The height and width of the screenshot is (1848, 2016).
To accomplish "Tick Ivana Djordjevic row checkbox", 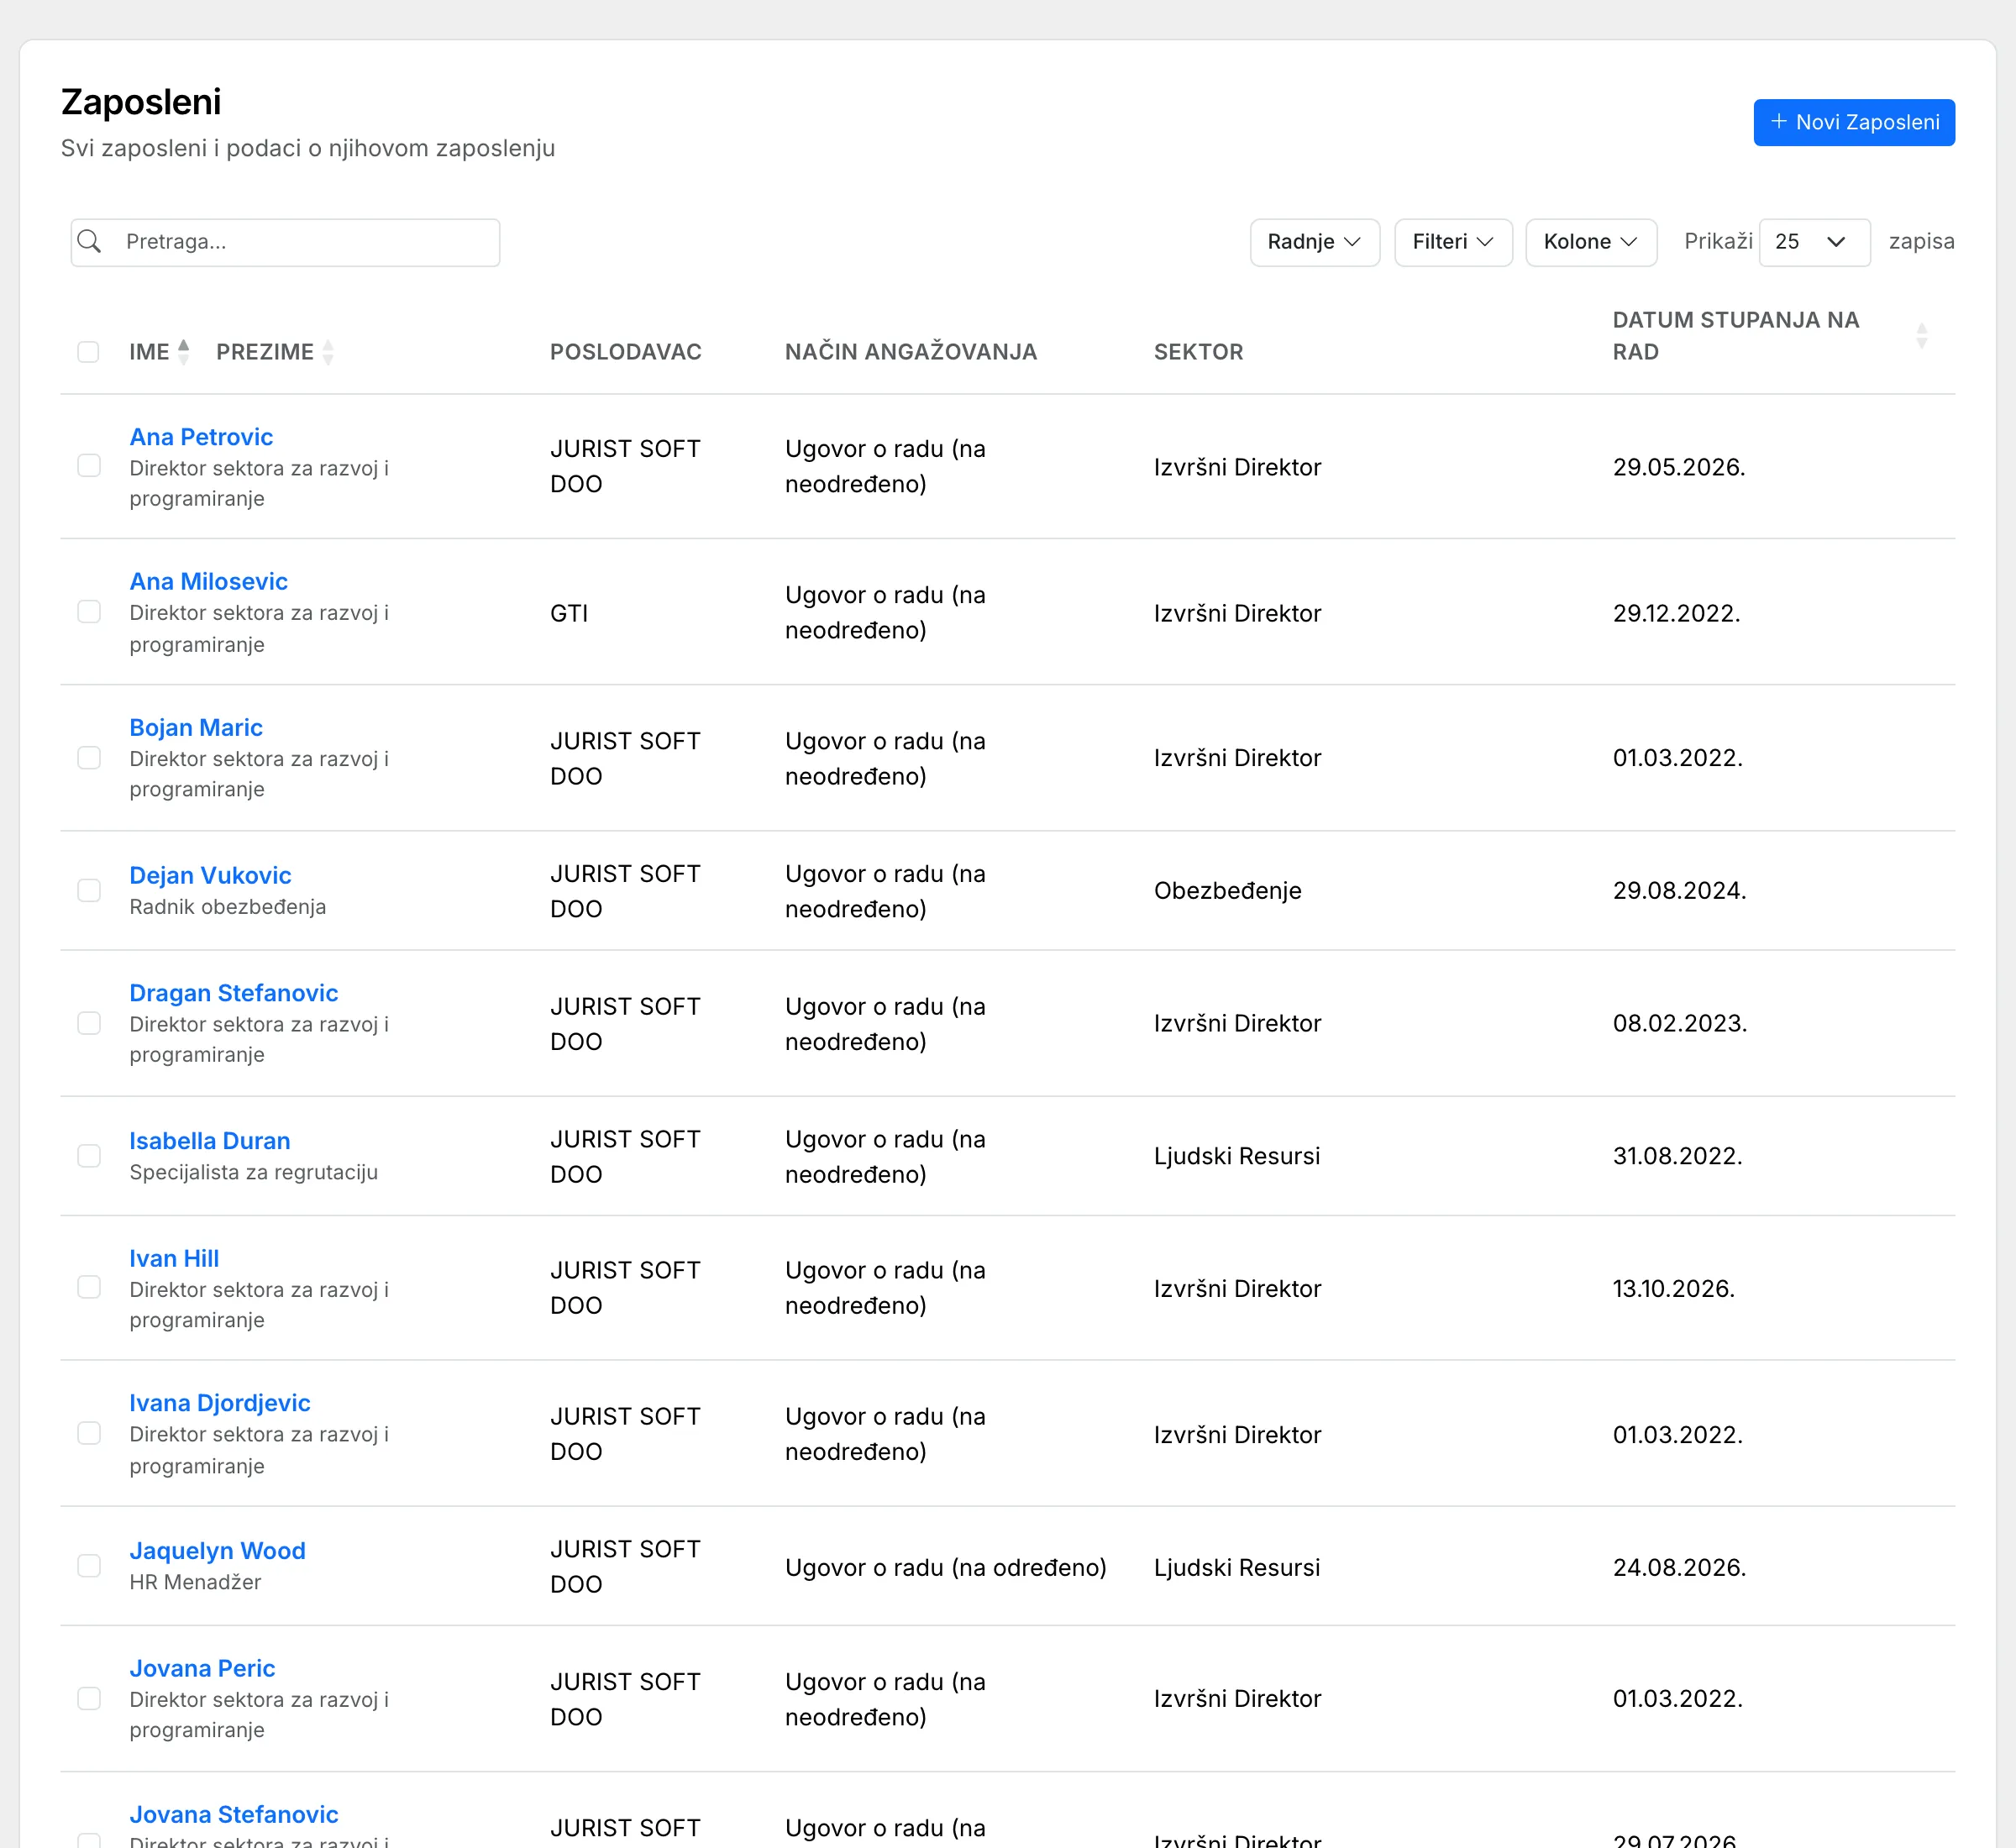I will (x=89, y=1433).
